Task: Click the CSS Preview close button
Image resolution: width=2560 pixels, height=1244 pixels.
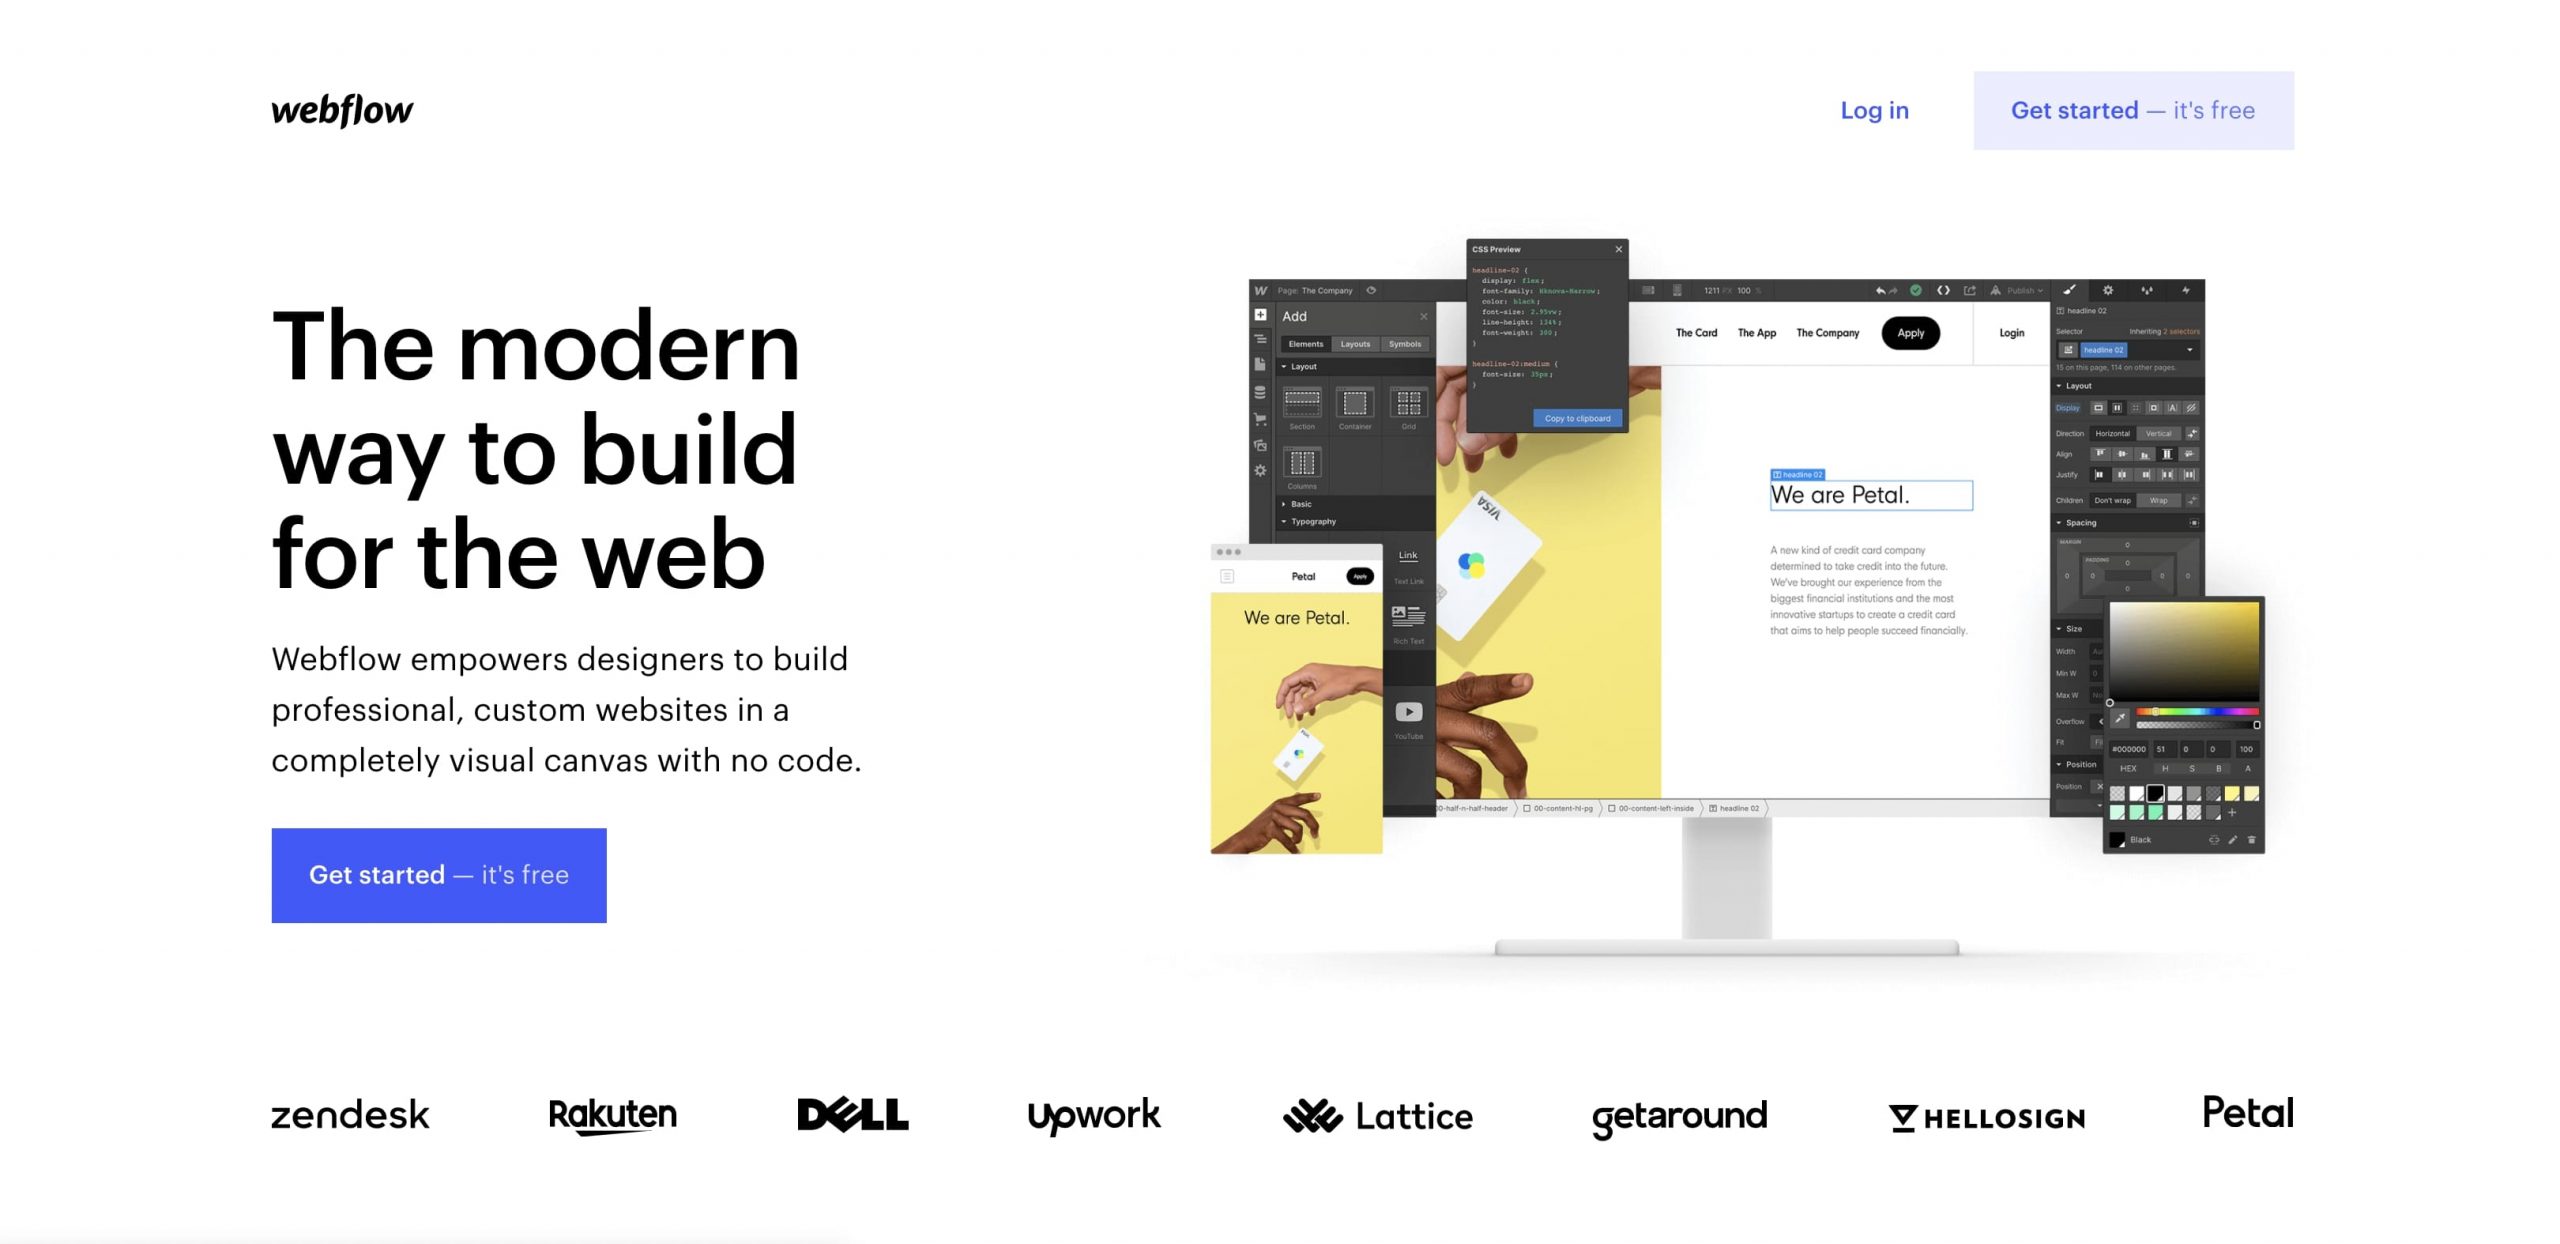Action: [x=1616, y=248]
